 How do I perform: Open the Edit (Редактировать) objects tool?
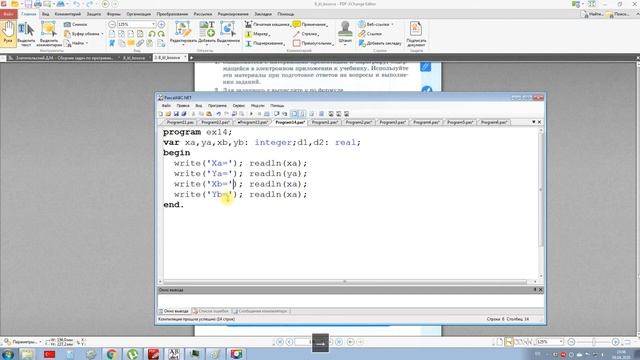183,33
